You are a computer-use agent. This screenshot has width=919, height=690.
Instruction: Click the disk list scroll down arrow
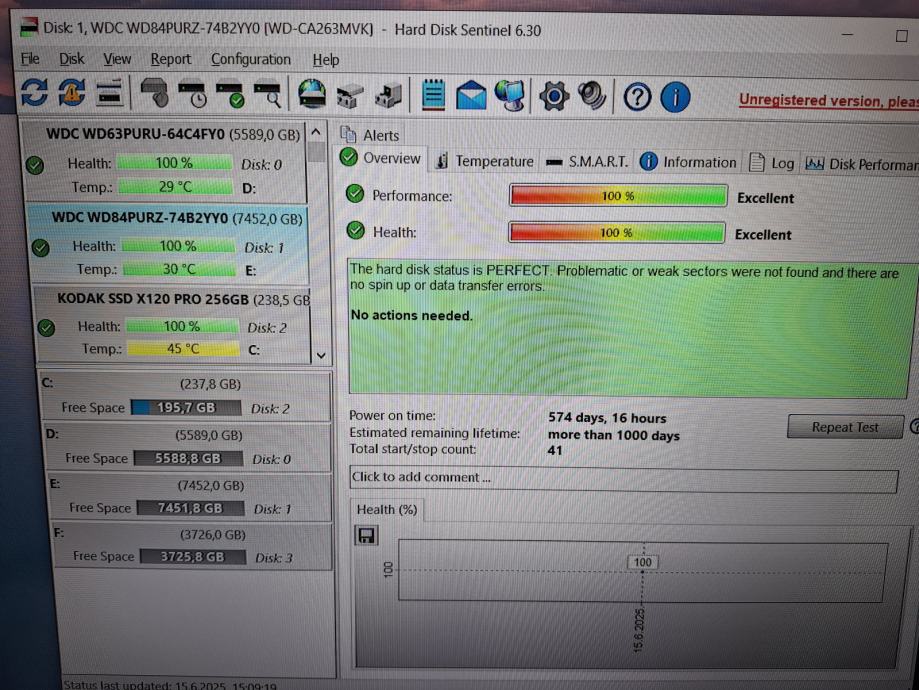pyautogui.click(x=321, y=355)
